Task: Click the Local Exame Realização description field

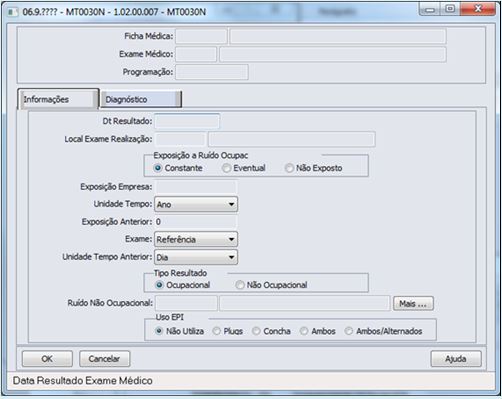Action: pos(292,139)
